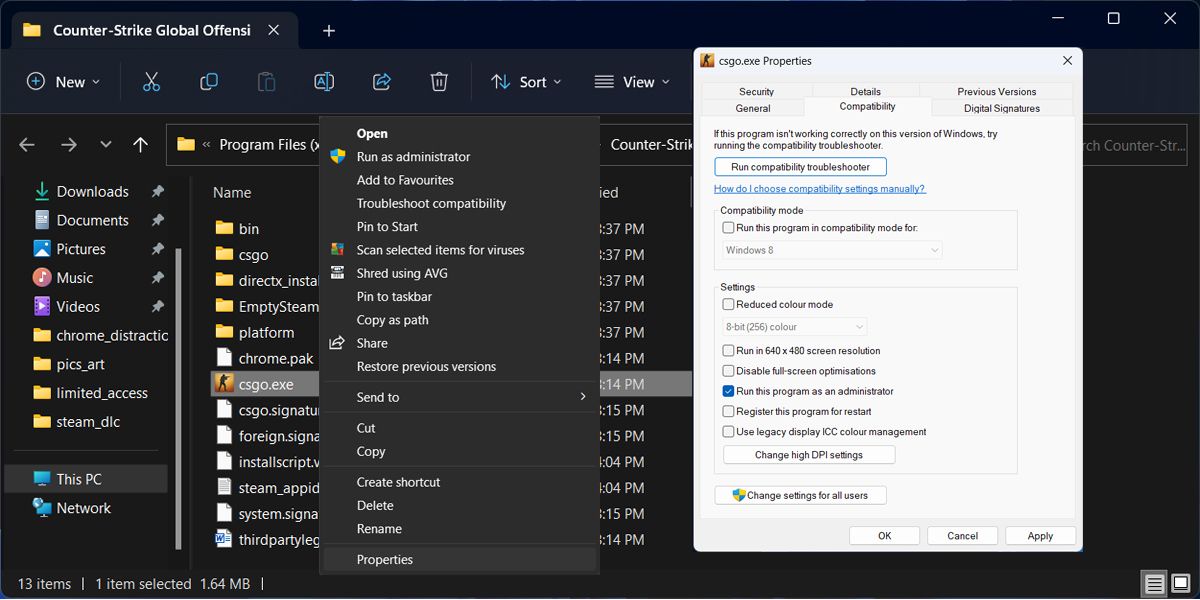Unpin Music using its pin icon

pos(157,278)
